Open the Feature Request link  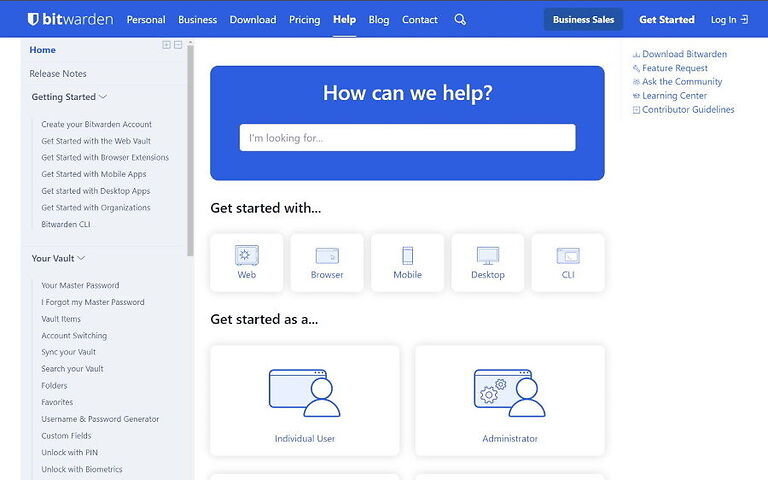[x=674, y=68]
